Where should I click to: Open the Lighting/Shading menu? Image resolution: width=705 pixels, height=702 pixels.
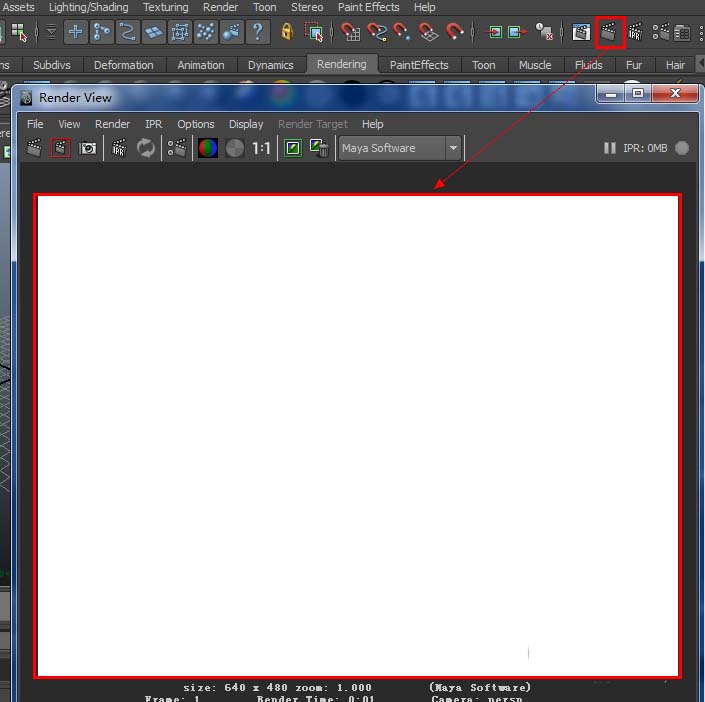[x=88, y=7]
